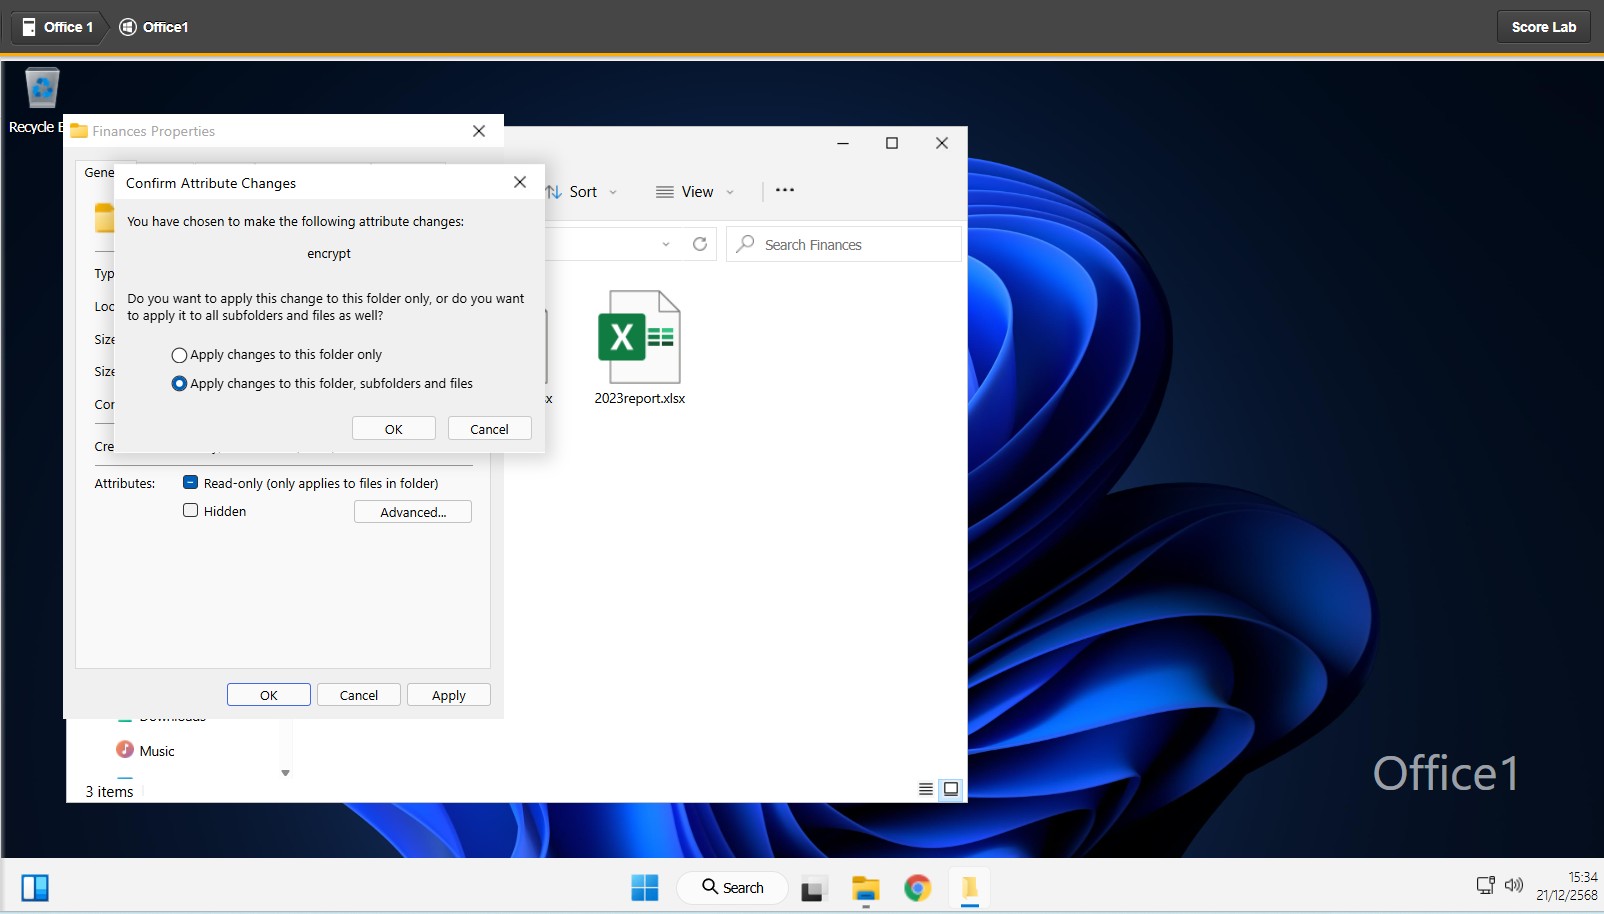Screen dimensions: 1604x914
Task: Switch to the details view layout icon
Action: 926,789
